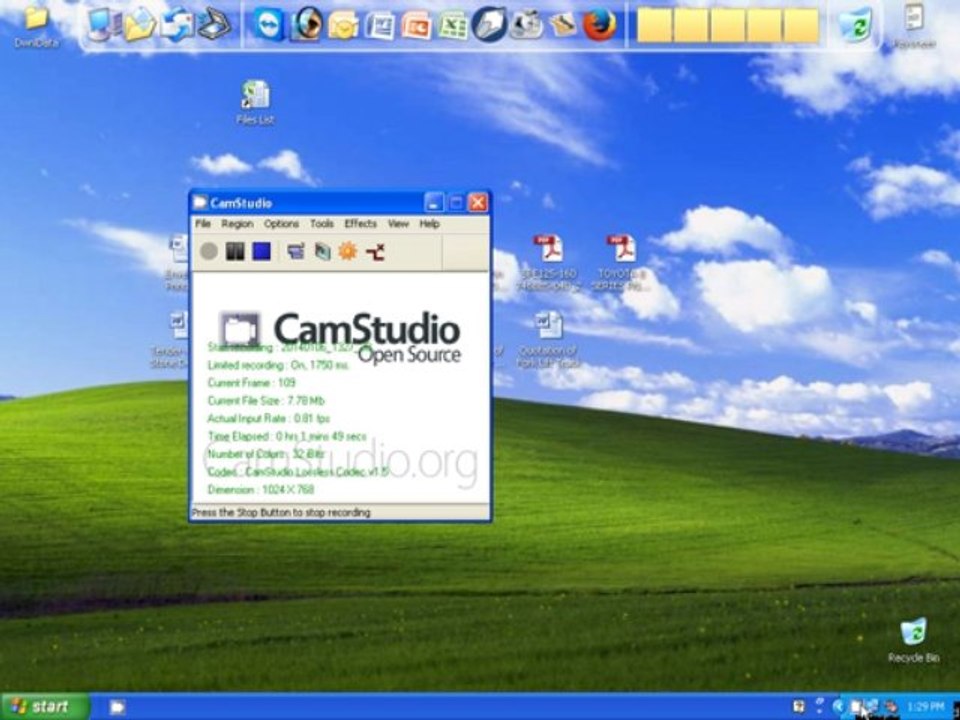Open the Options menu
Image resolution: width=960 pixels, height=720 pixels.
282,224
